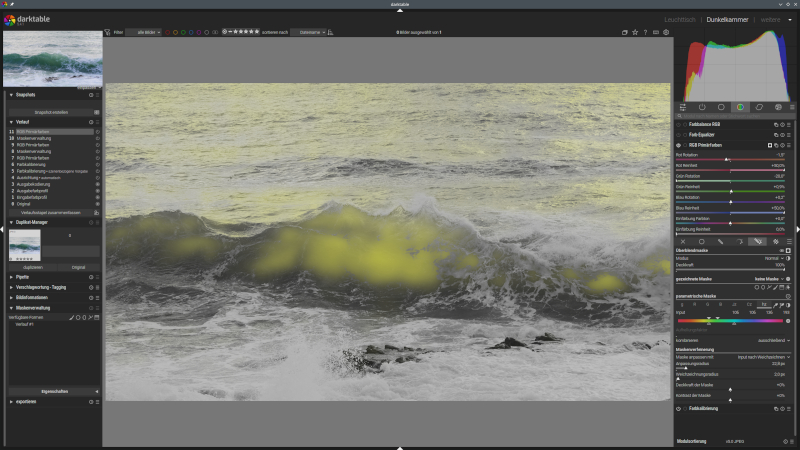Toggle the RGB Primärfarben module on/off
This screenshot has height=450, width=800.
click(x=679, y=145)
